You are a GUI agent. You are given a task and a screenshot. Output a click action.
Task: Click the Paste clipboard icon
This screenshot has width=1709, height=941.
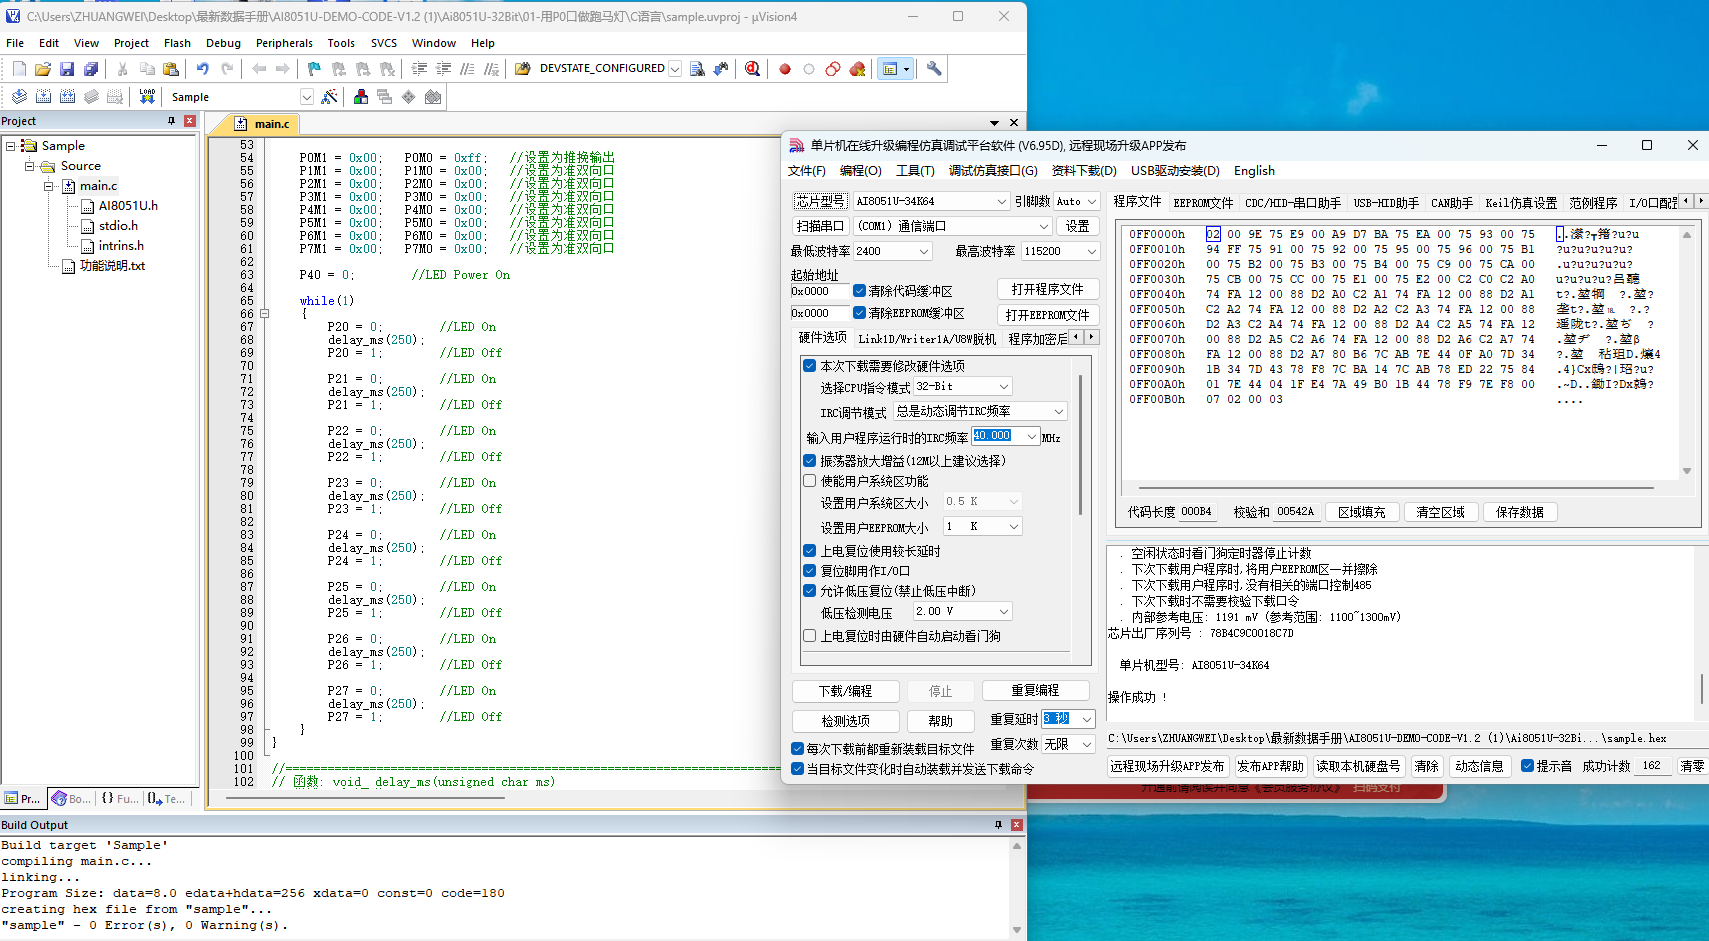pos(171,69)
